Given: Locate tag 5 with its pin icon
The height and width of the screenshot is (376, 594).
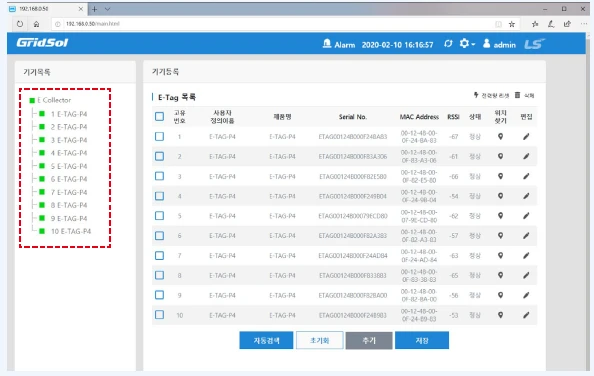Looking at the screenshot, I should (500, 215).
